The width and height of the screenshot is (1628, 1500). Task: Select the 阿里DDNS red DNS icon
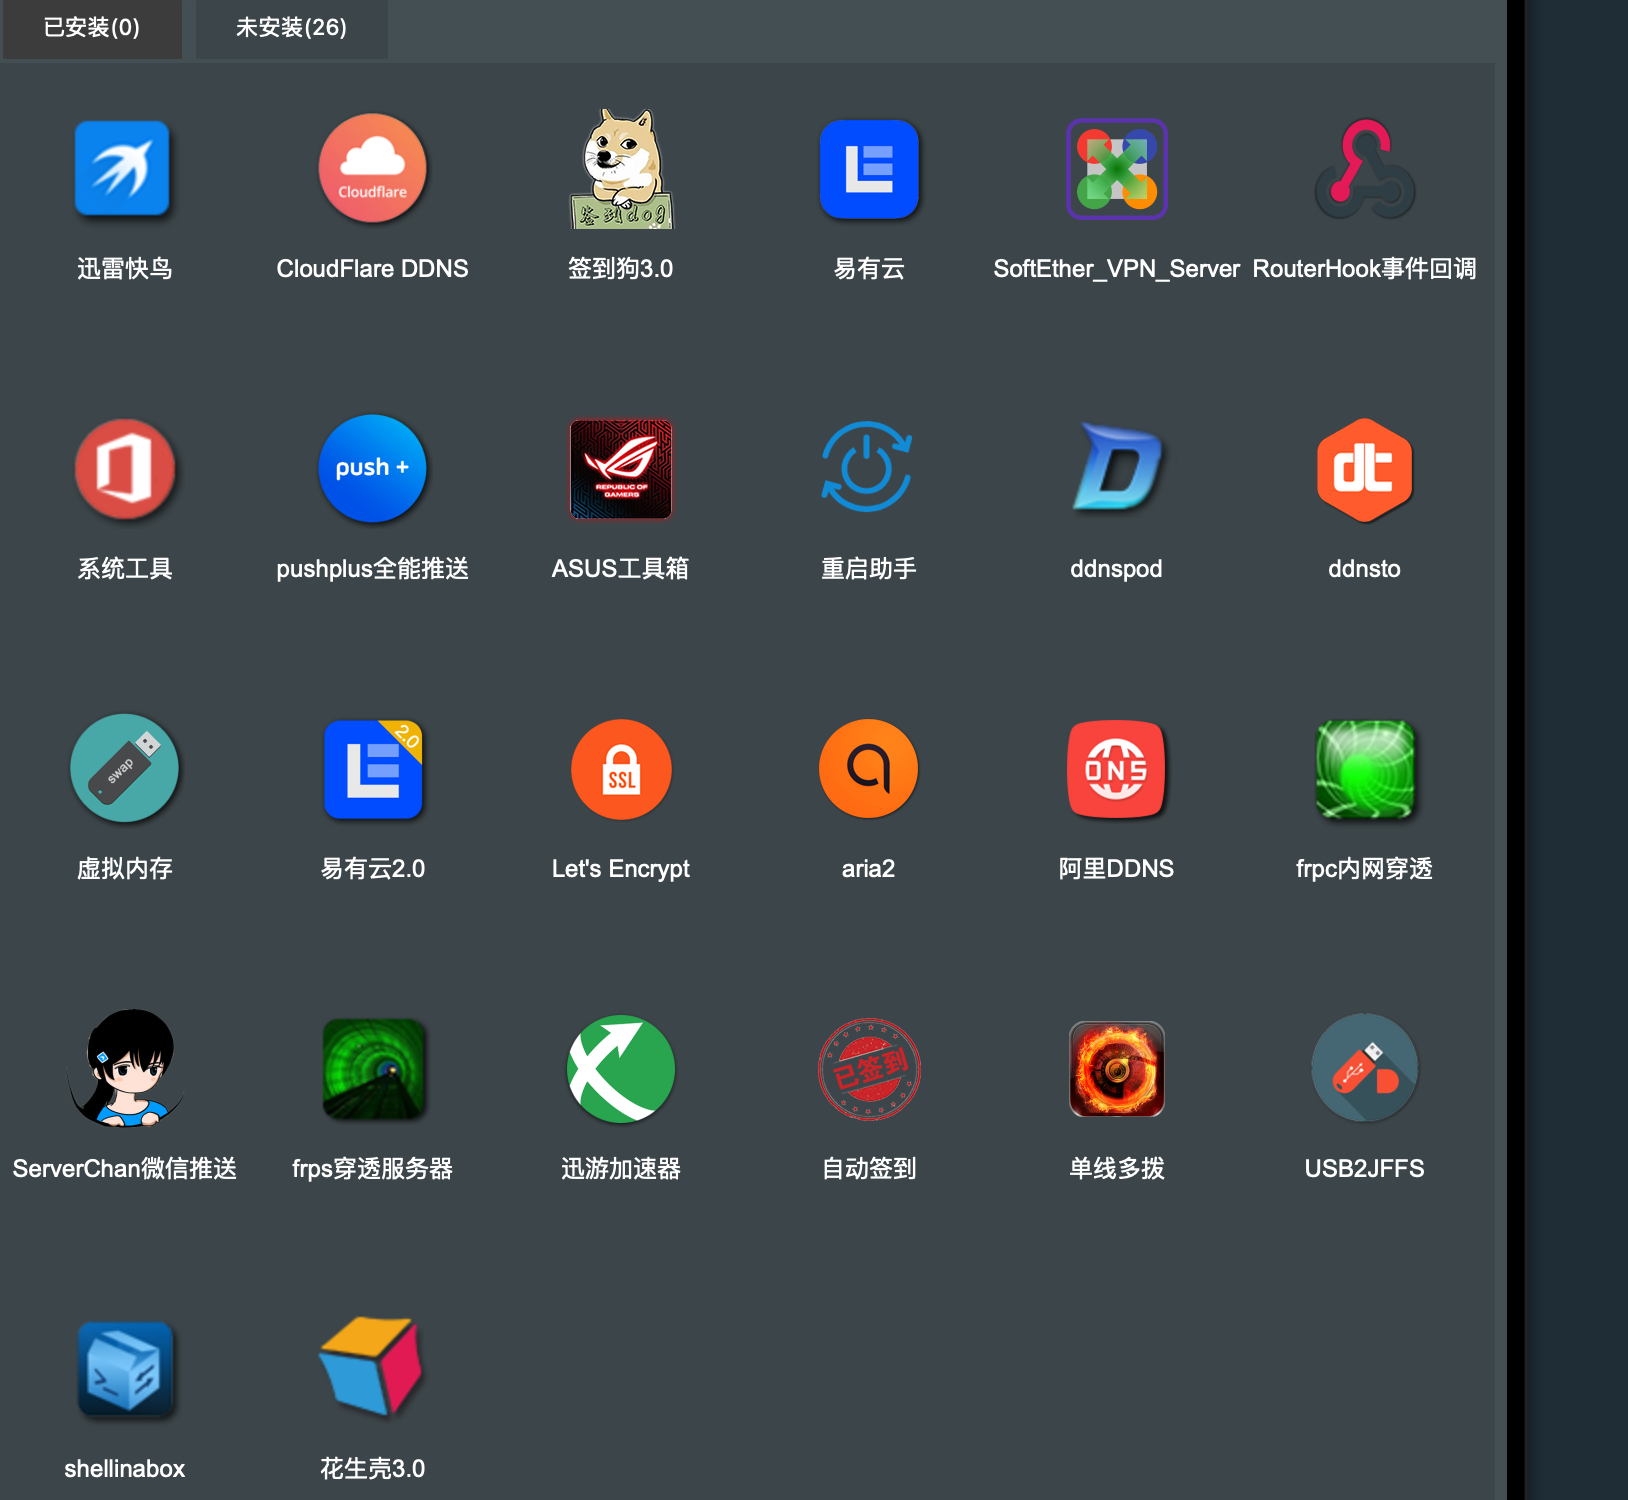tap(1116, 769)
